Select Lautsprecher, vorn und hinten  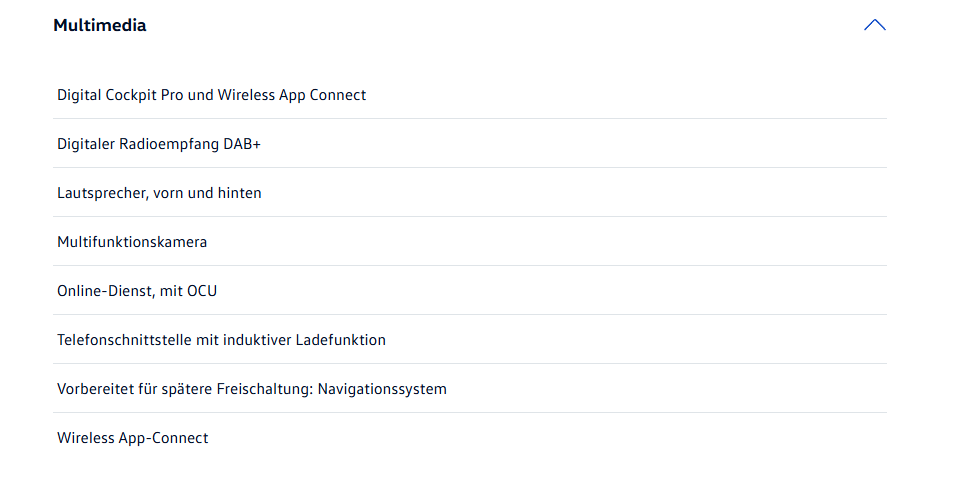pyautogui.click(x=159, y=193)
